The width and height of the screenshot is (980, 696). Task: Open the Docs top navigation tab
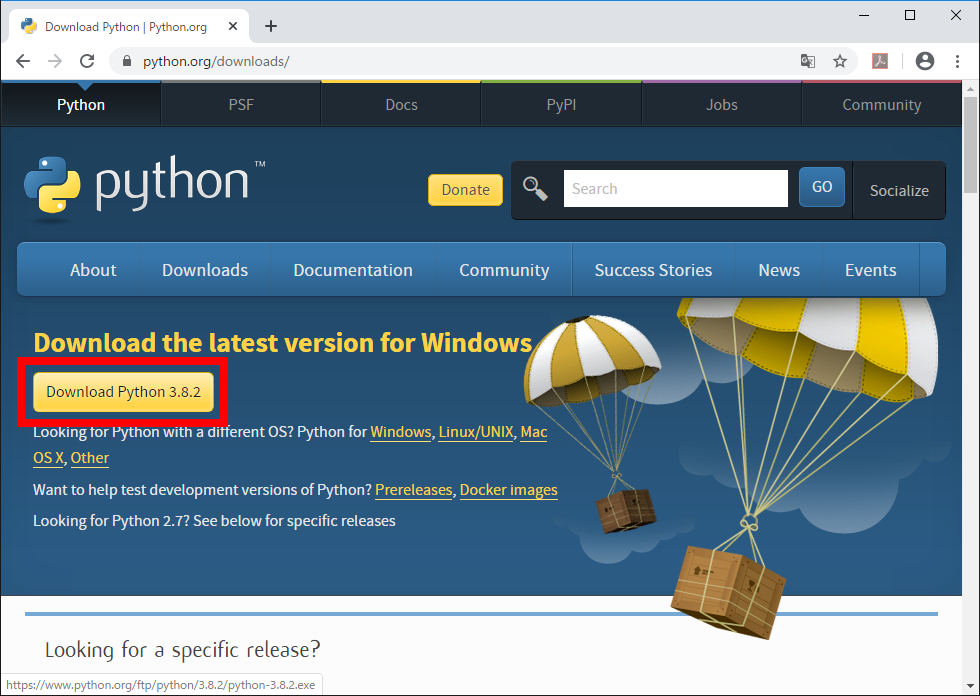pyautogui.click(x=401, y=104)
